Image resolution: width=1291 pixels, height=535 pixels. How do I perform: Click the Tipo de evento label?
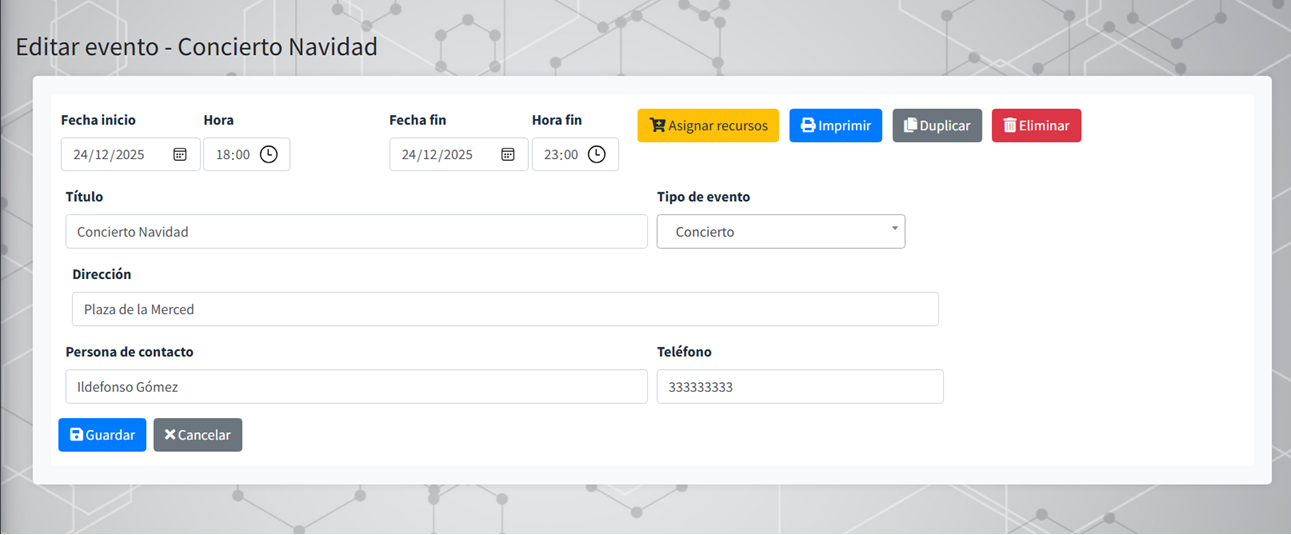[x=703, y=197]
